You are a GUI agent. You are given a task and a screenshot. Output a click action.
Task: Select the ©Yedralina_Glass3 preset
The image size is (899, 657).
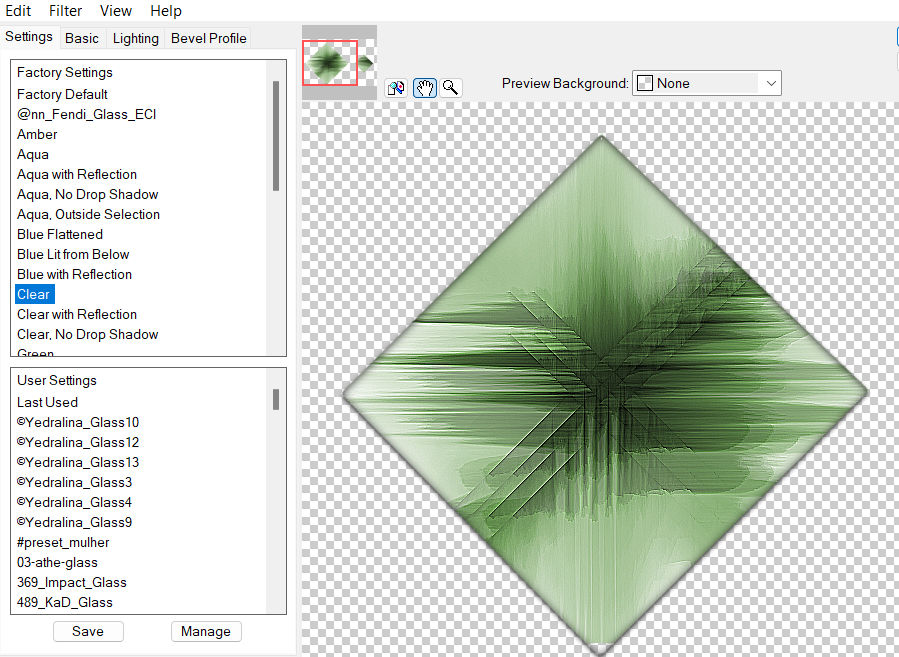pos(75,483)
